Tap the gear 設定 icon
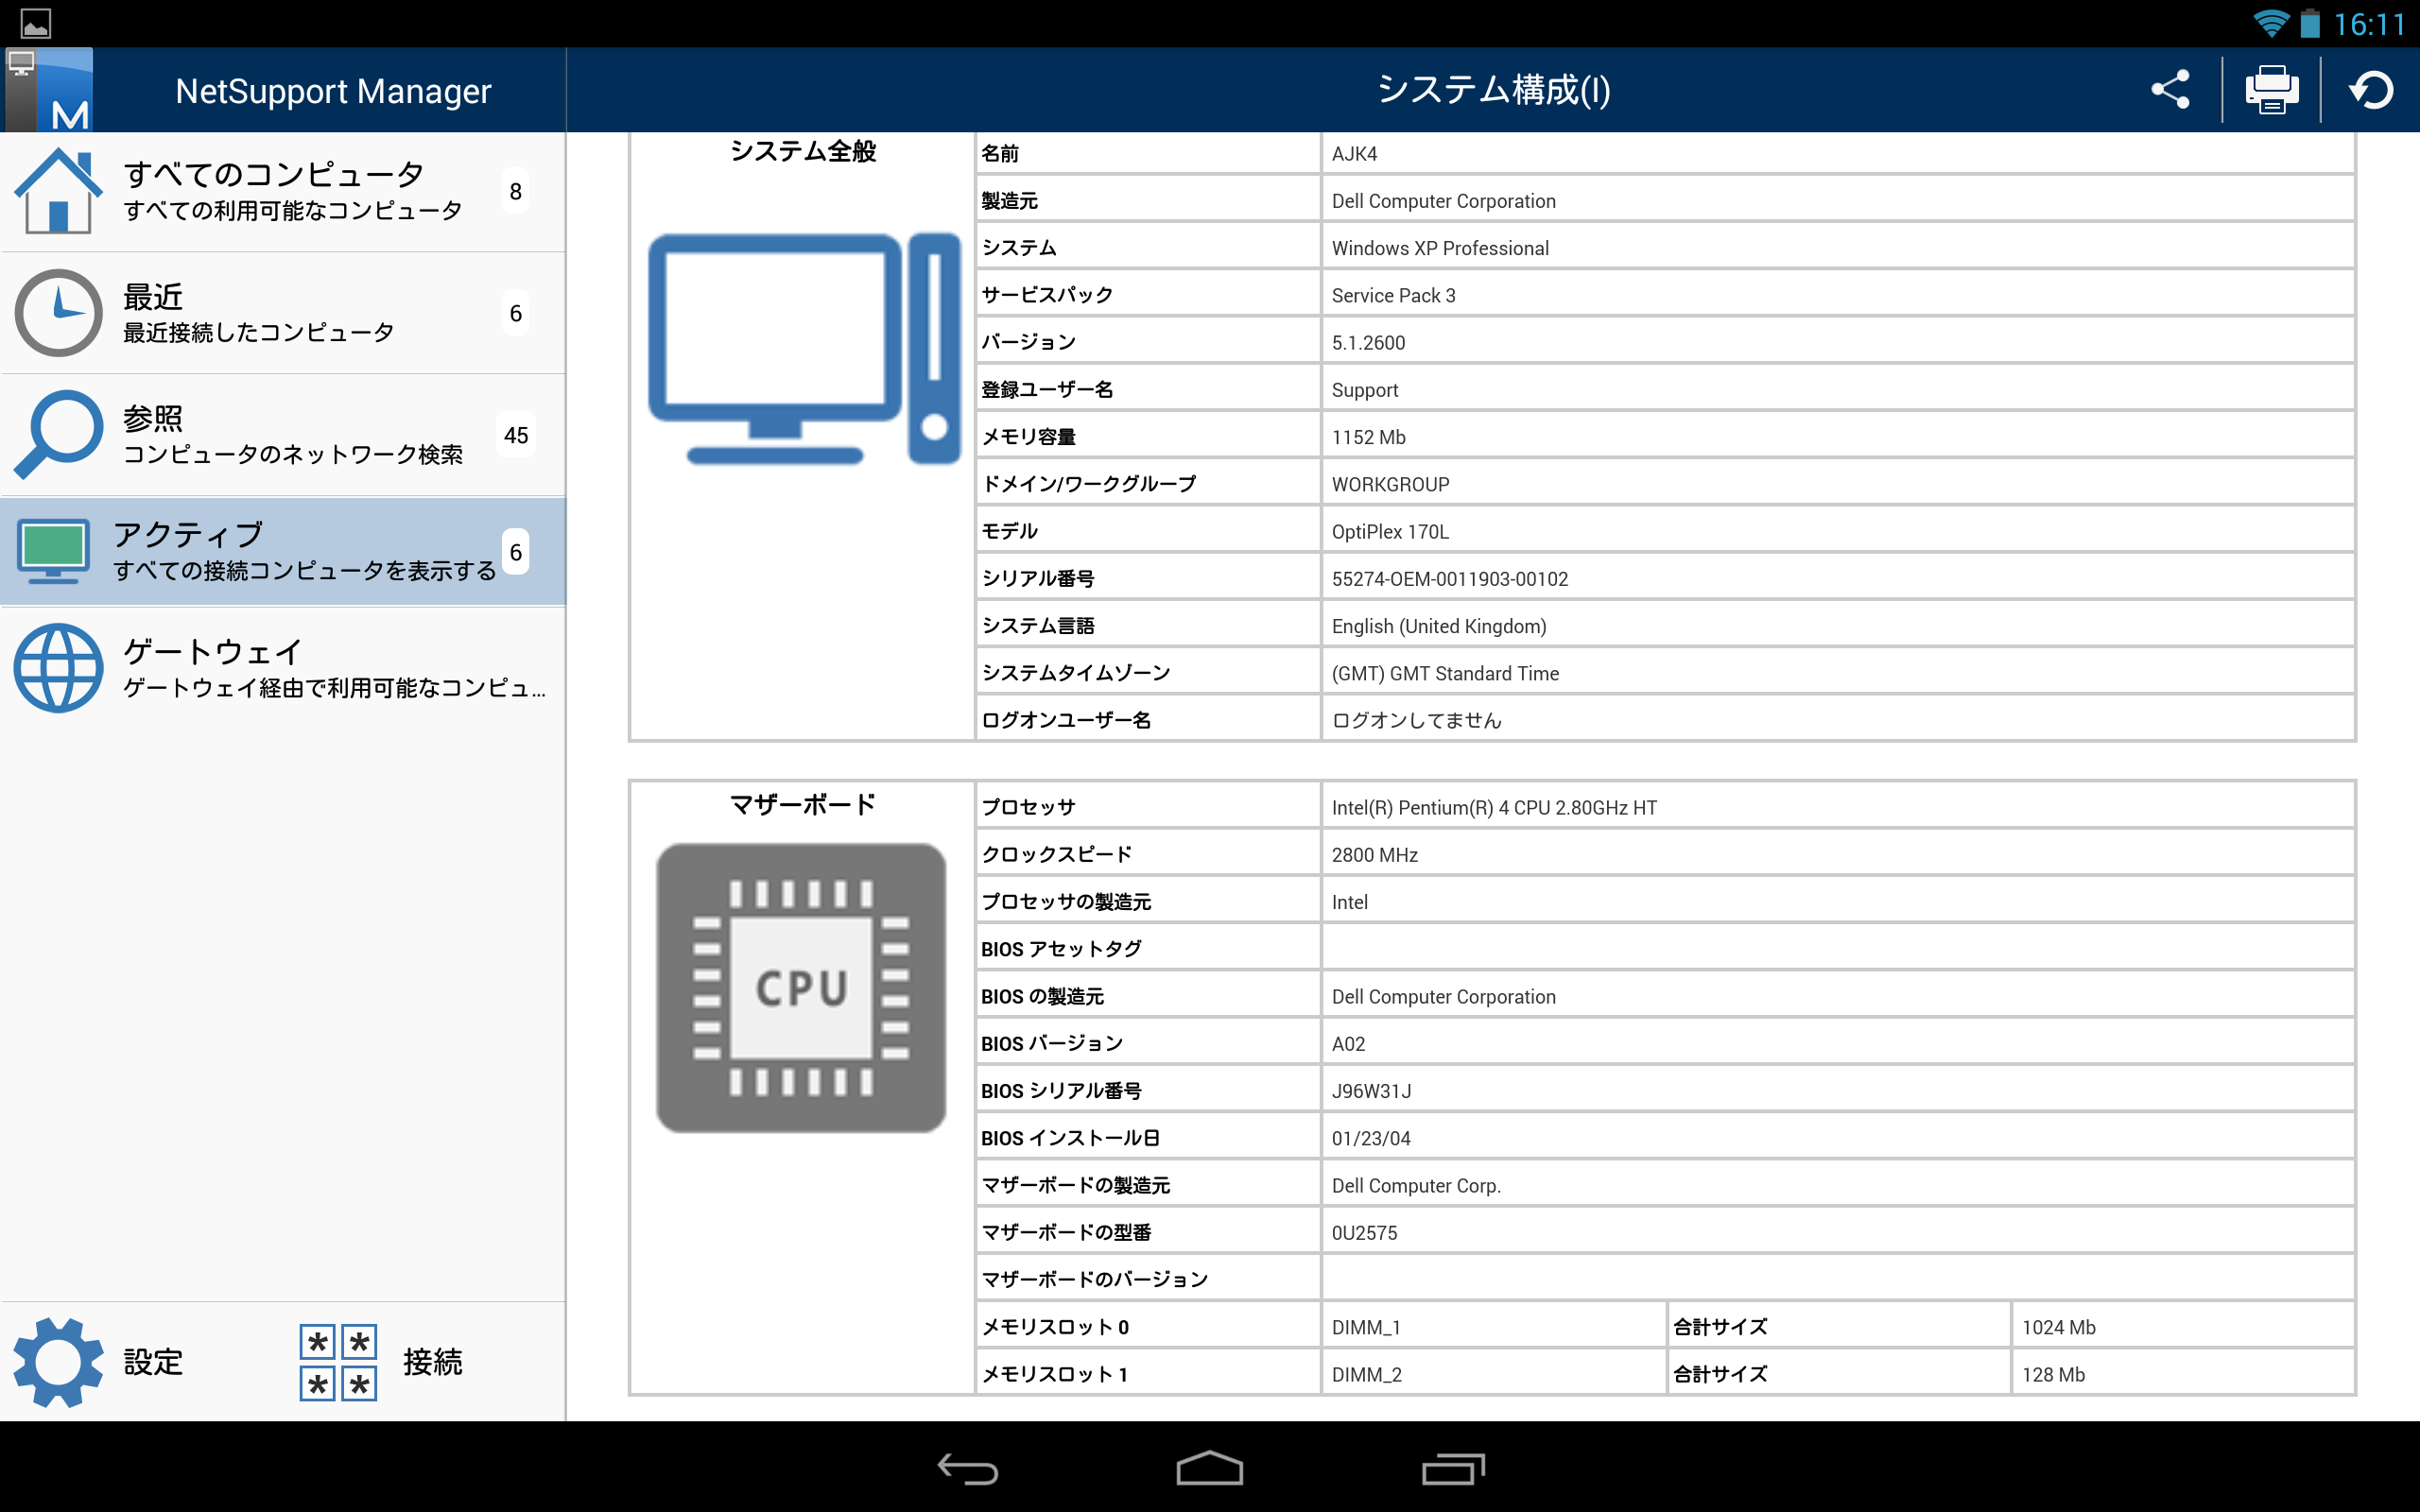 [x=58, y=1362]
